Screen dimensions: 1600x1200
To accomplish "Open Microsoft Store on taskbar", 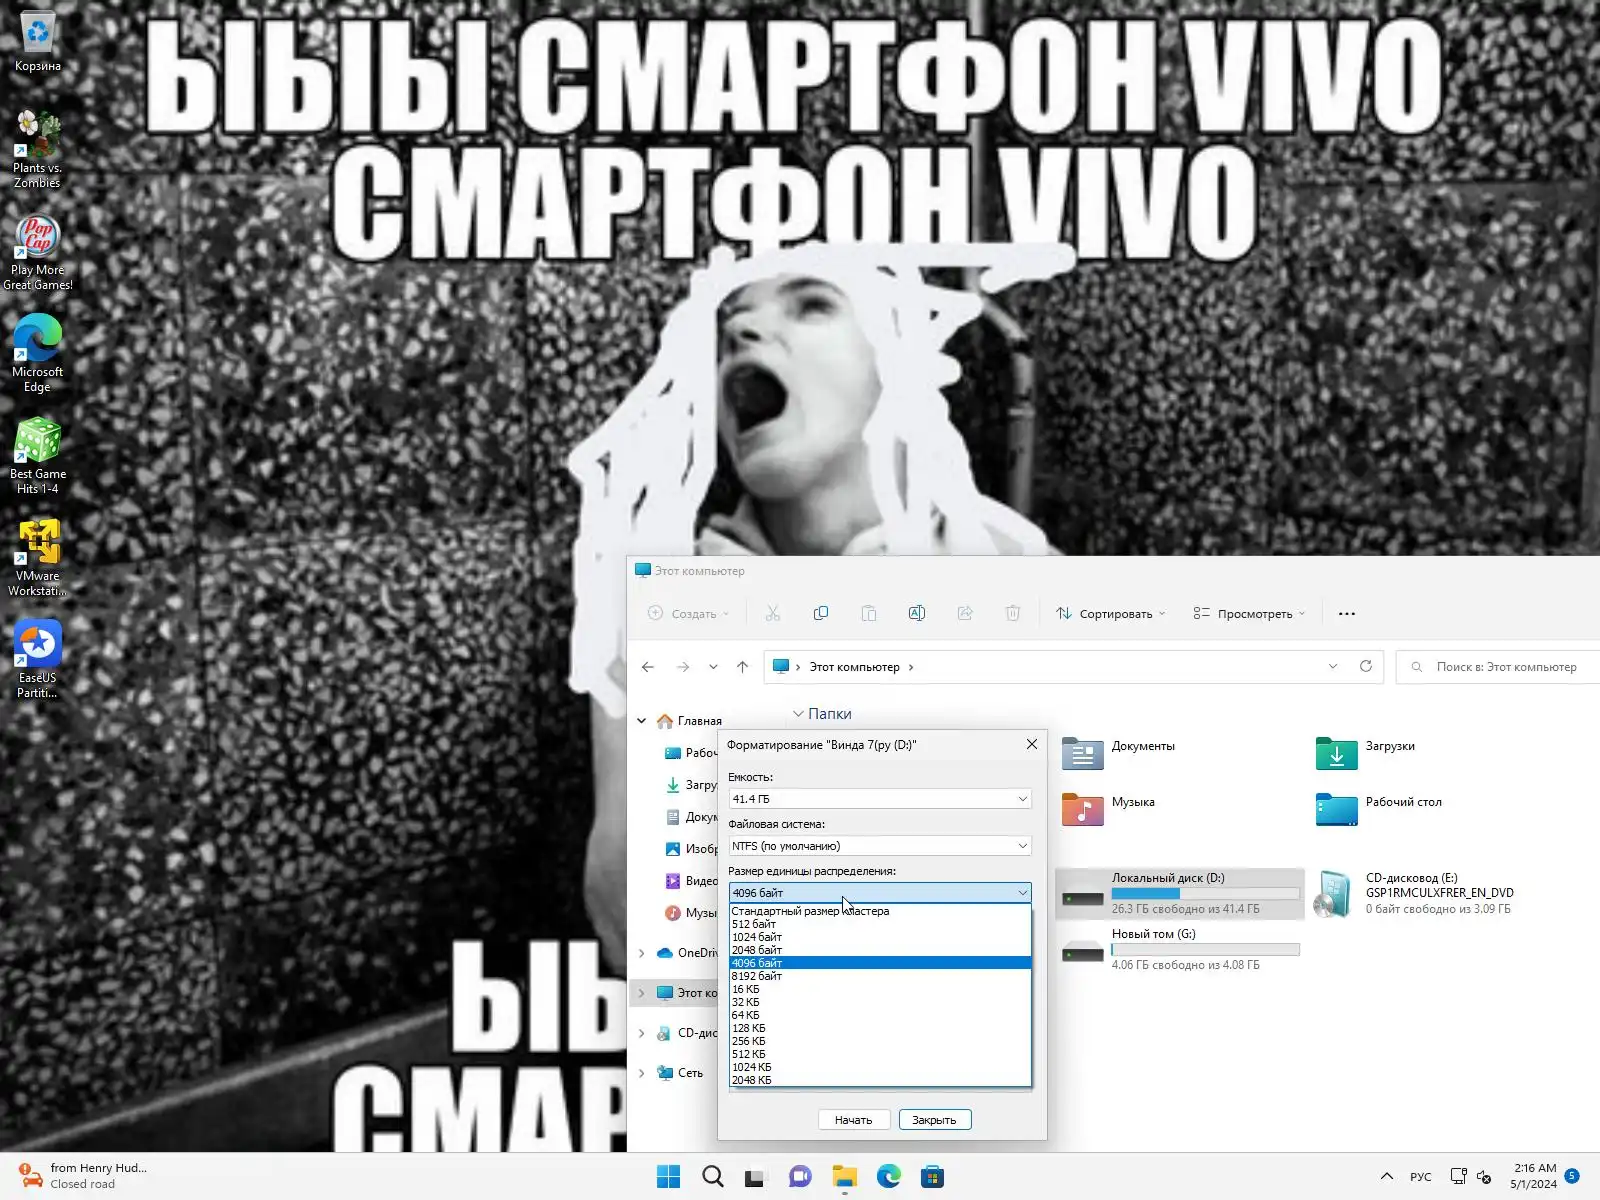I will pos(933,1177).
